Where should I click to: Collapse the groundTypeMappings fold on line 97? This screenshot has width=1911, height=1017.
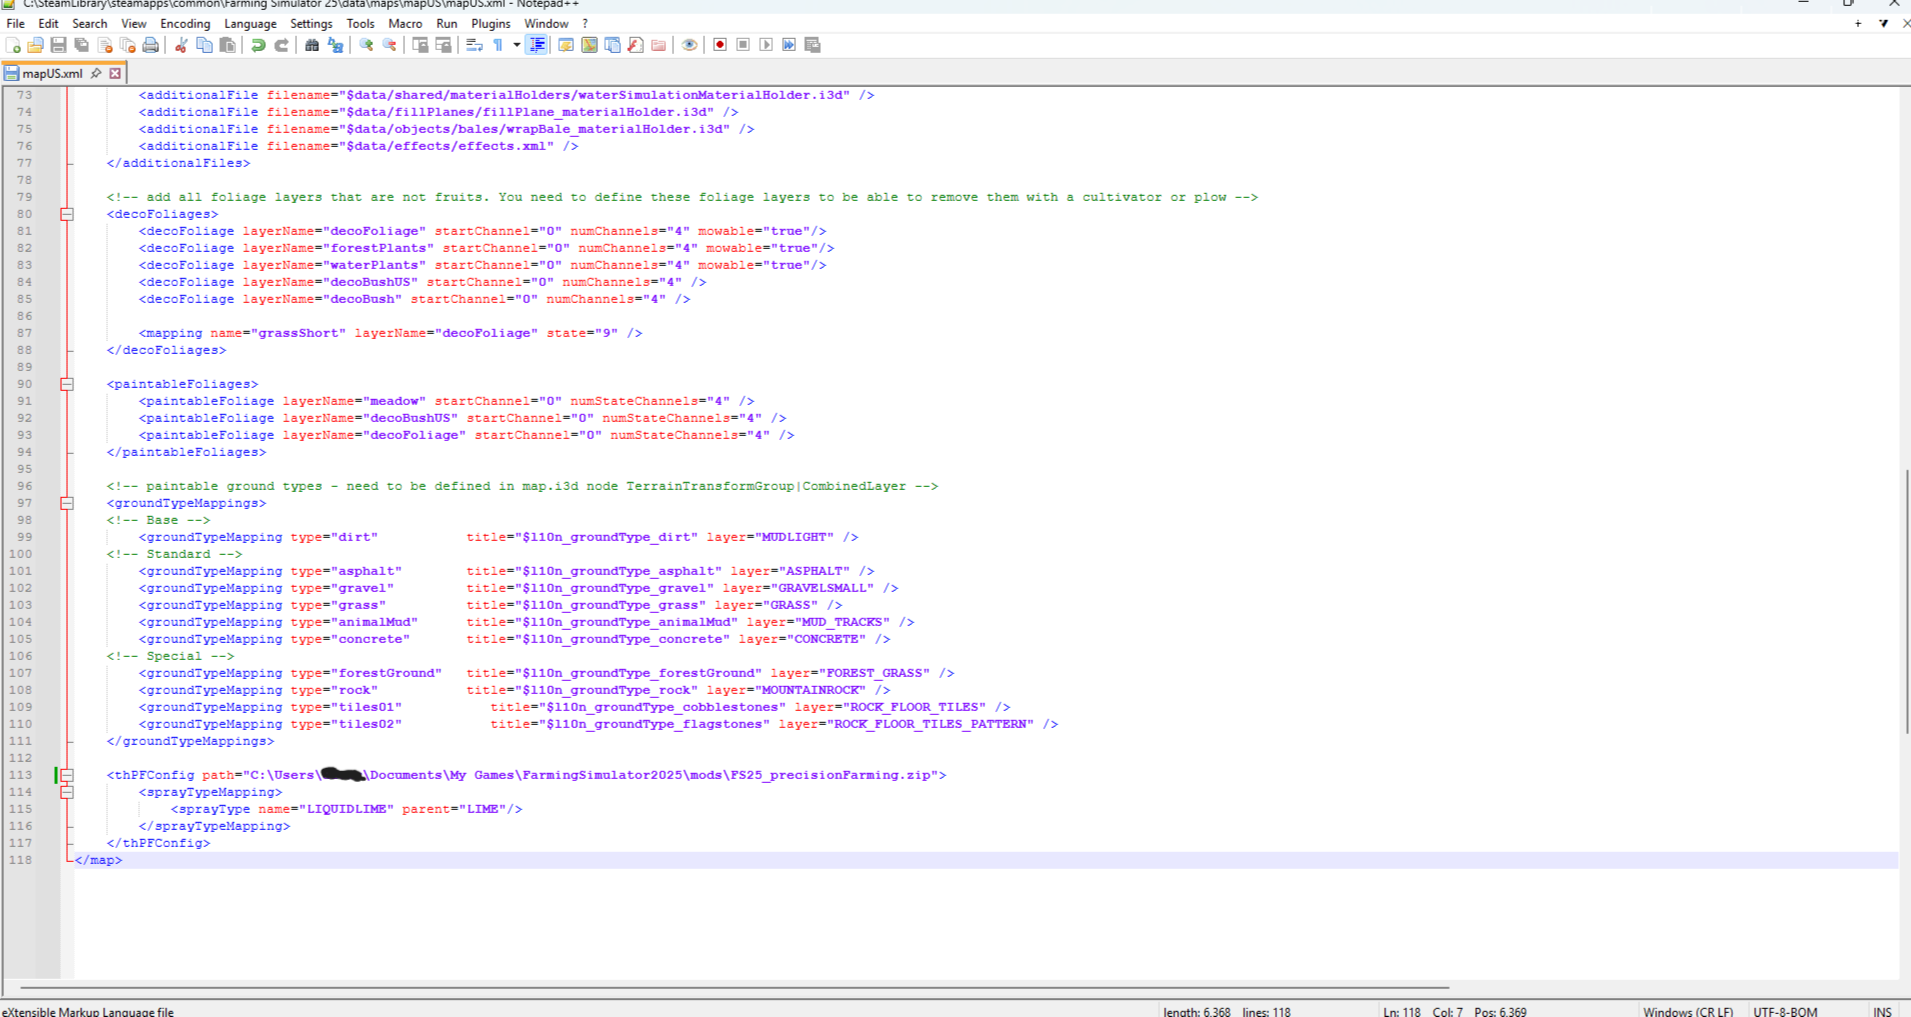tap(67, 503)
